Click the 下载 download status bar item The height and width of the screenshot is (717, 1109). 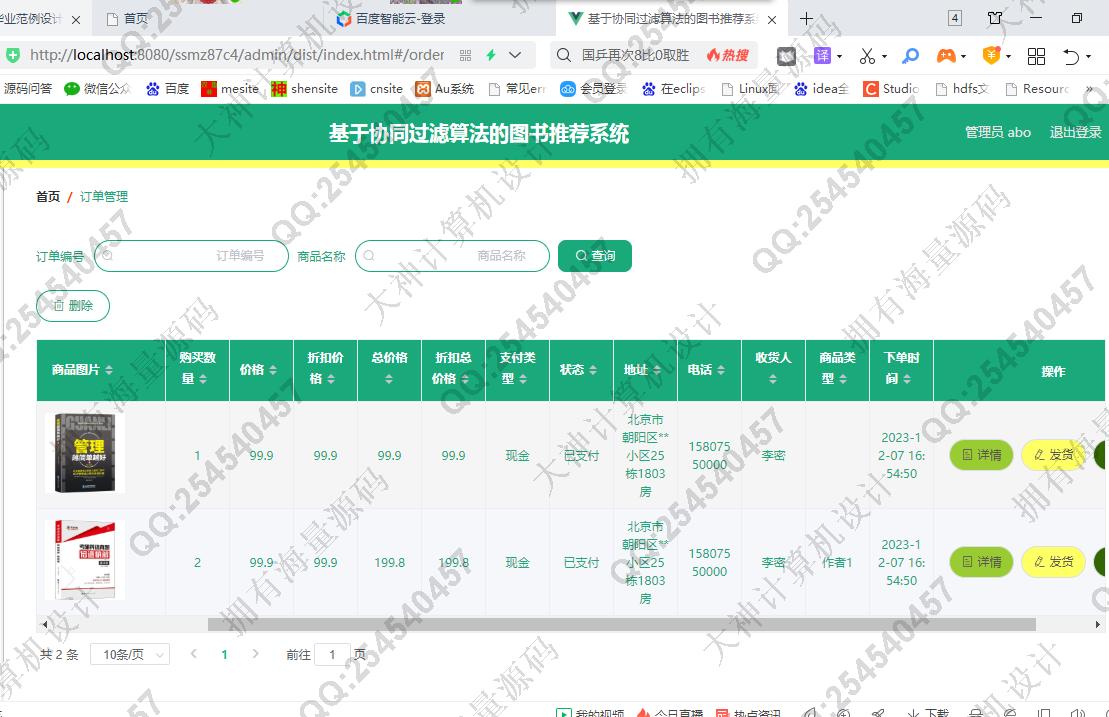[x=929, y=712]
